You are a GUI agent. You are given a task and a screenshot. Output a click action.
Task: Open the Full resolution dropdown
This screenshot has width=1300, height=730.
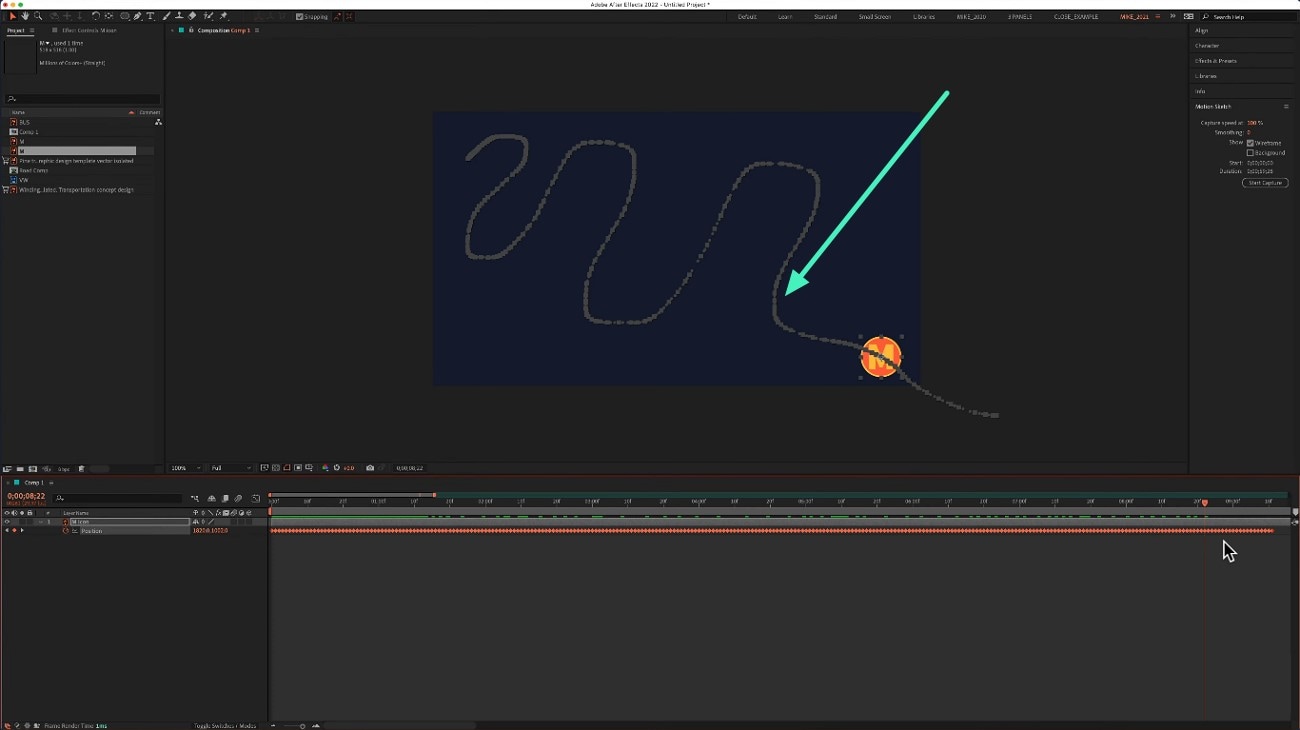(226, 467)
